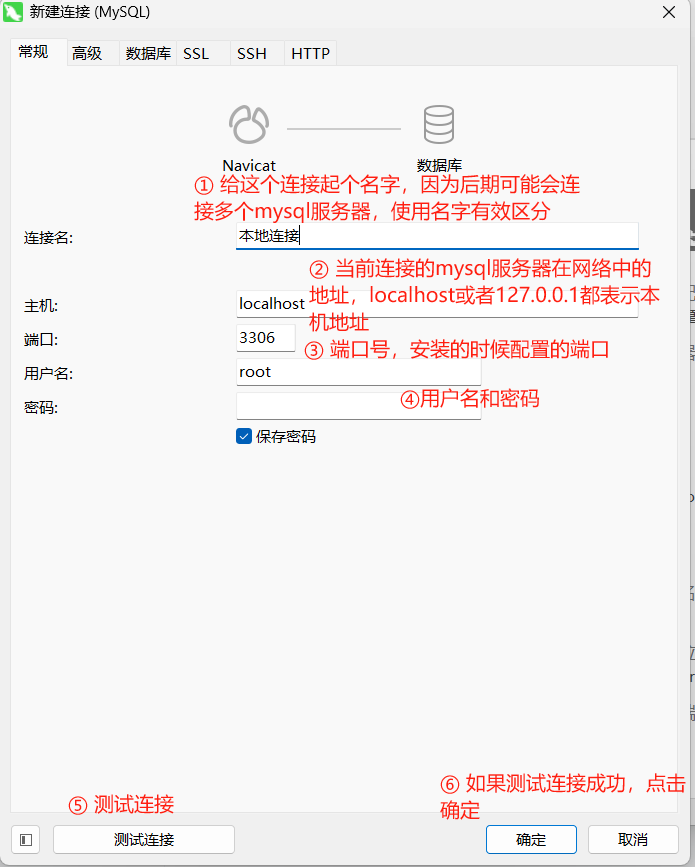Select the HTTP tab
Image resolution: width=695 pixels, height=867 pixels.
[x=310, y=53]
